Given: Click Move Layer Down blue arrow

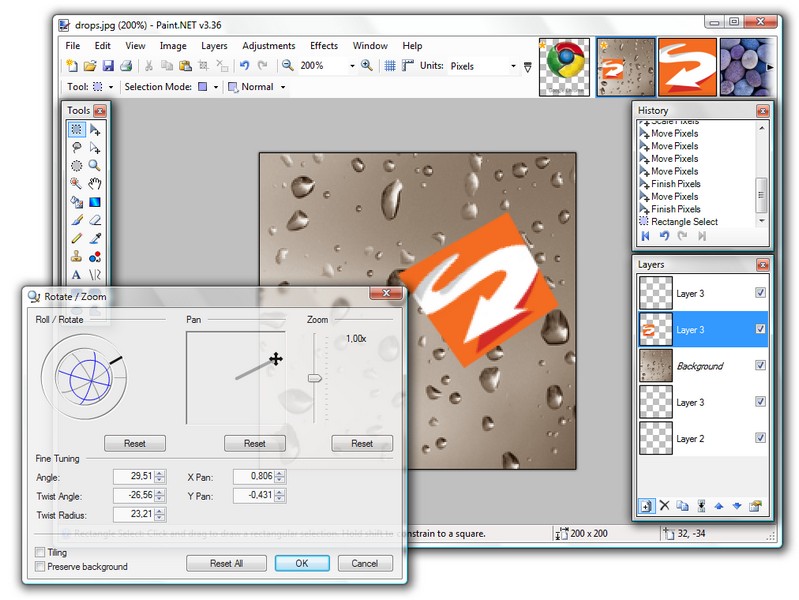Looking at the screenshot, I should (x=737, y=506).
